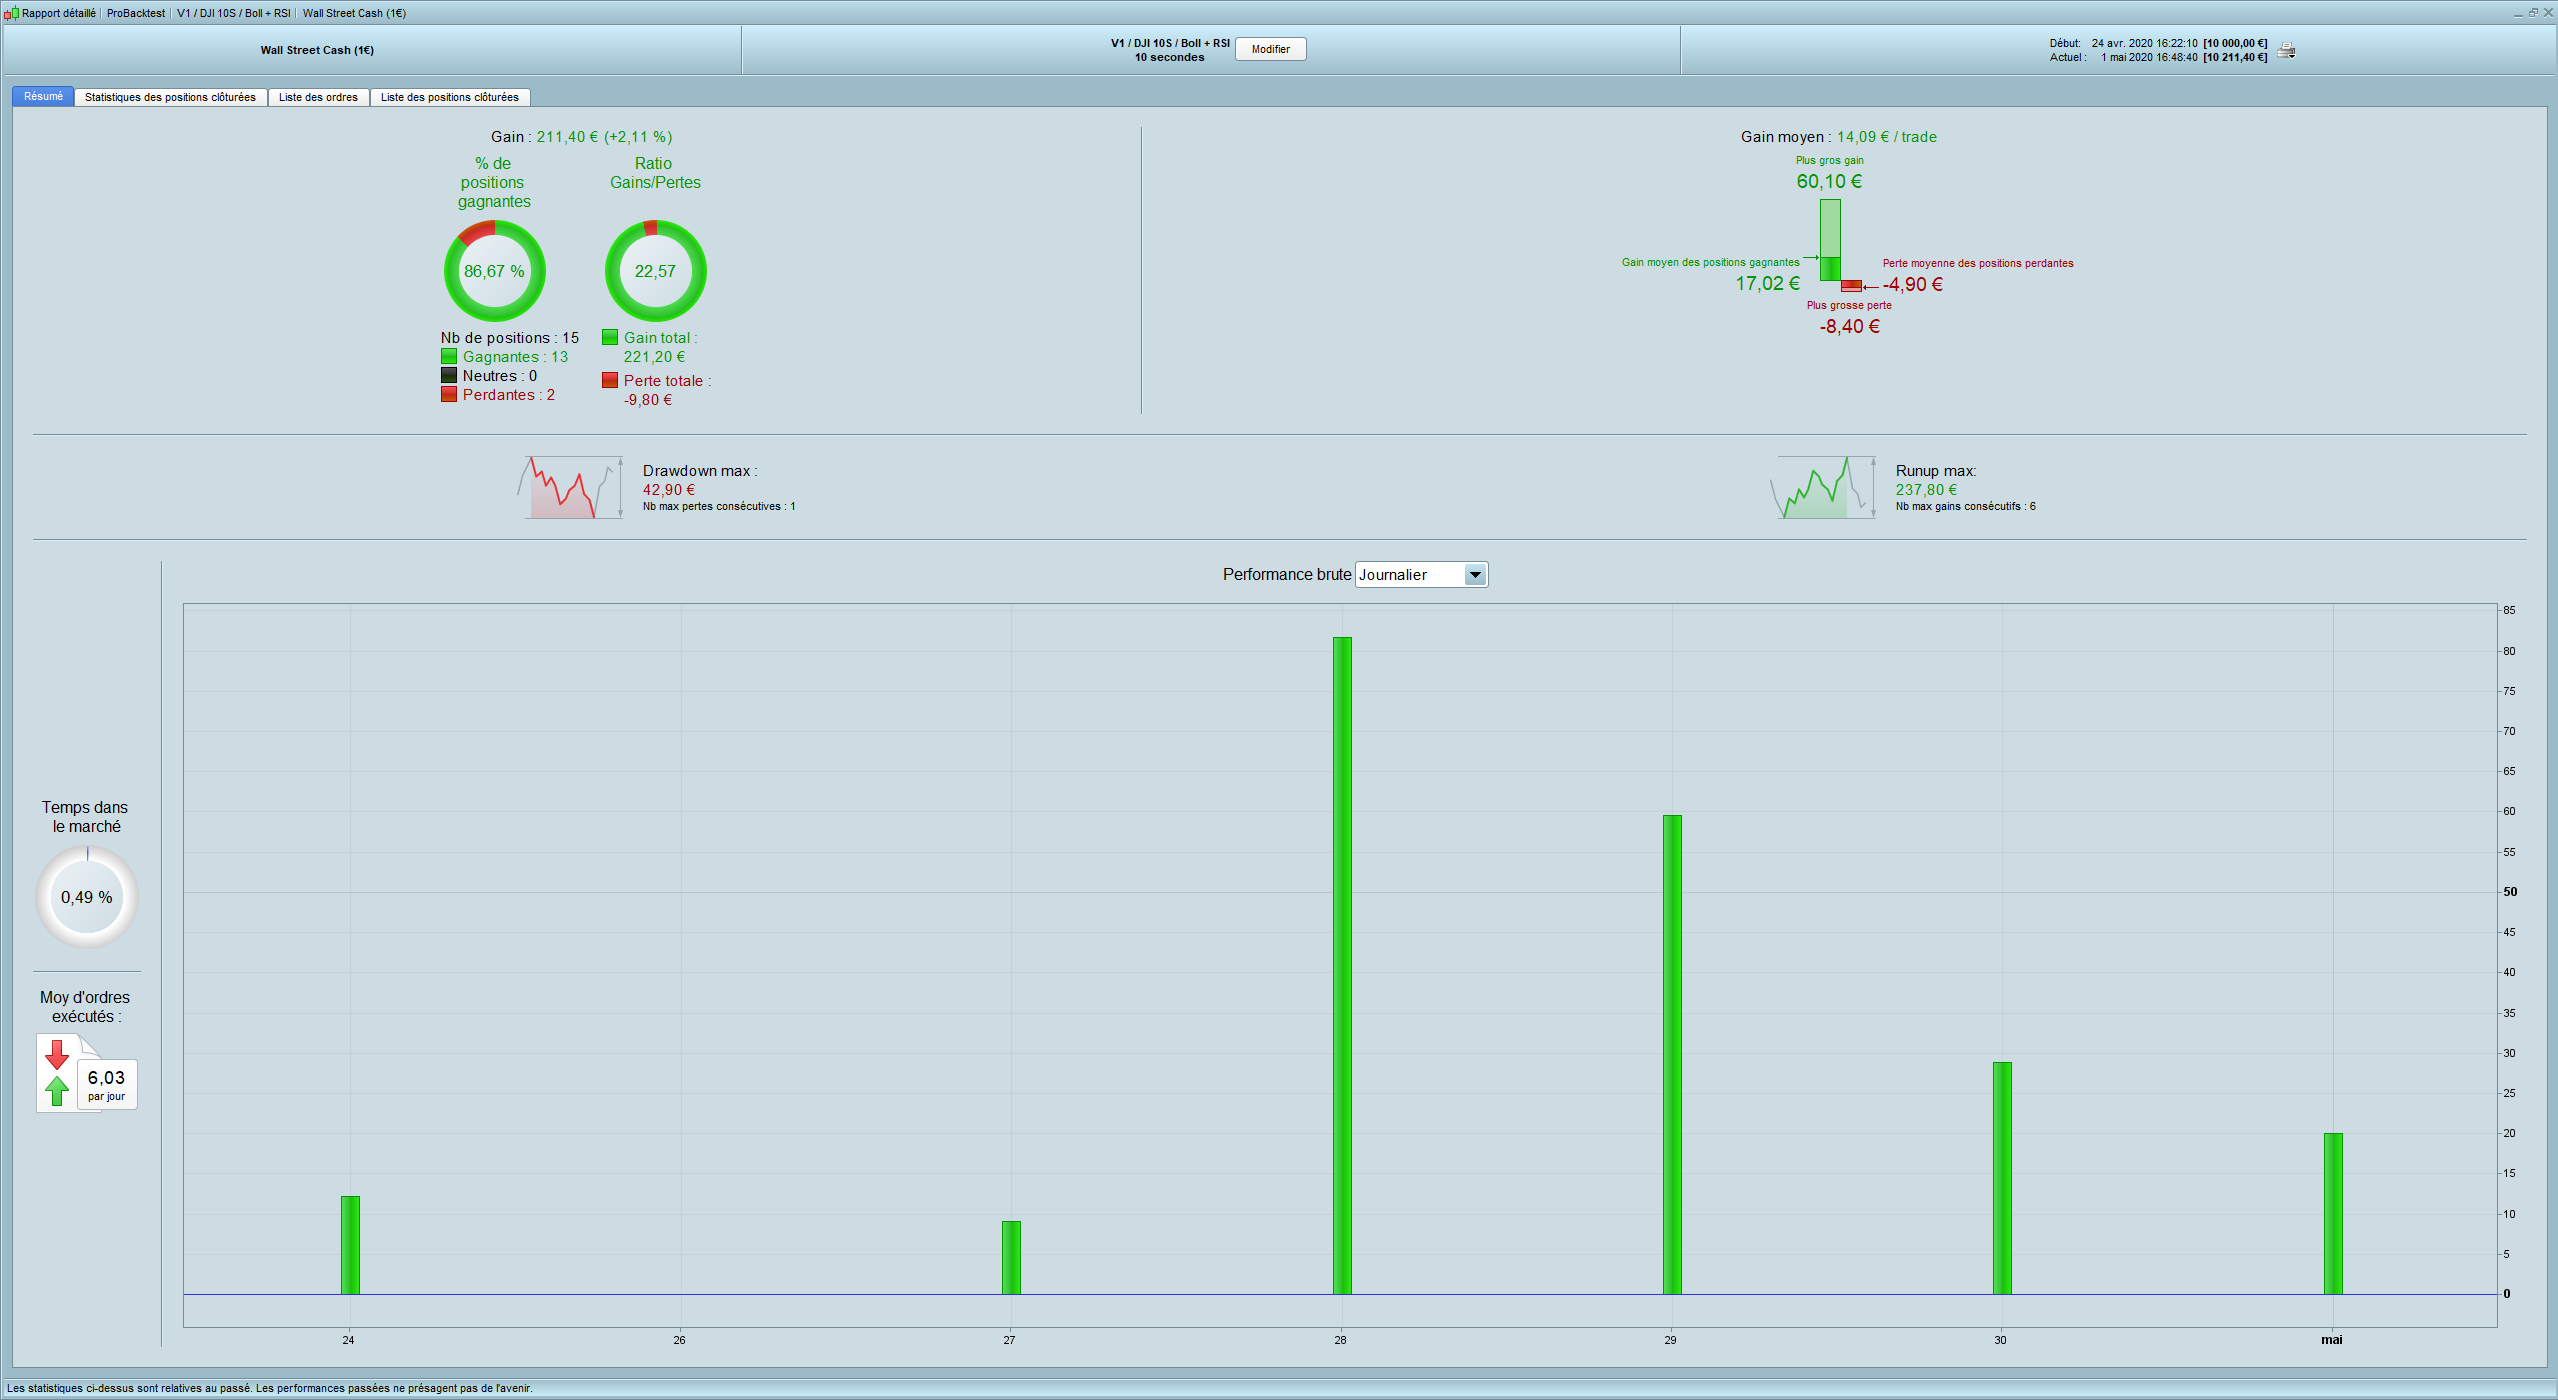The image size is (2558, 1400).
Task: Open Statistiques des positions clôturées tab
Action: (x=170, y=97)
